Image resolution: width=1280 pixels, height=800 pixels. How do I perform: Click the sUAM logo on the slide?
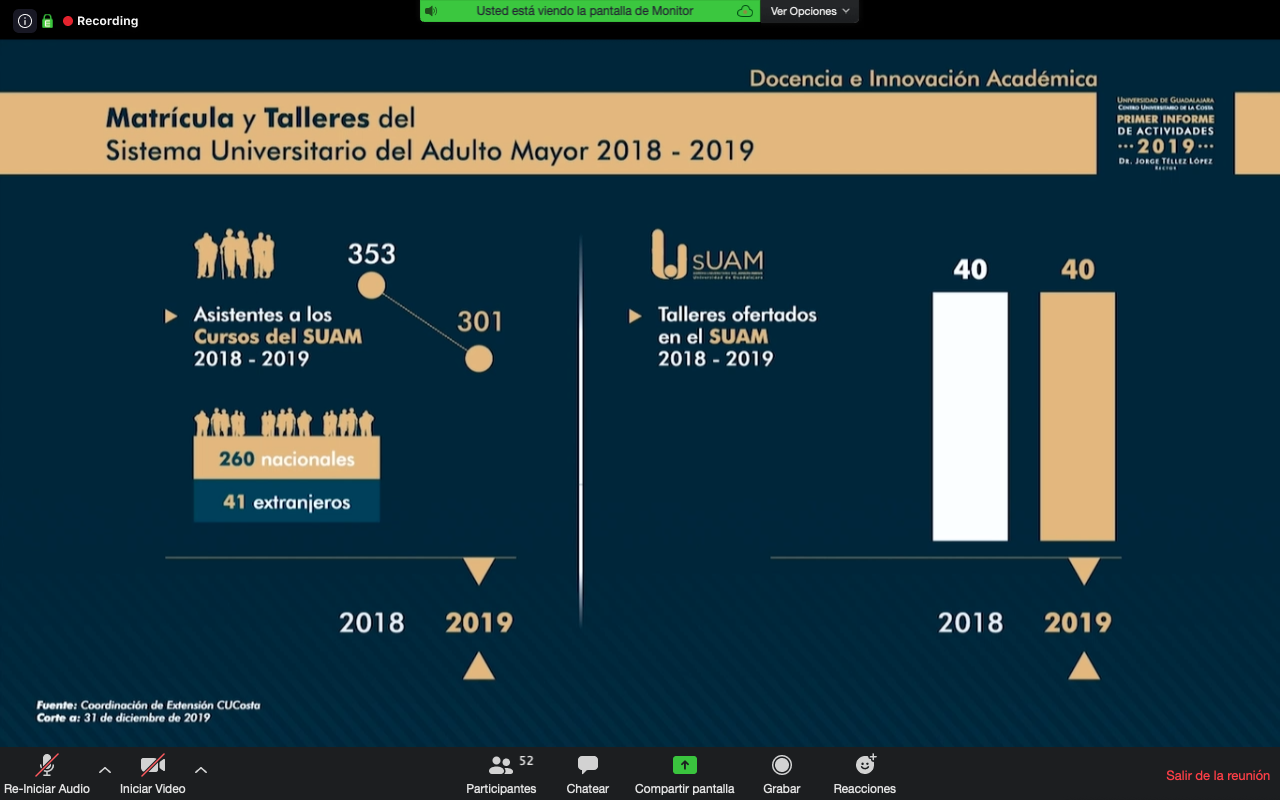click(707, 256)
